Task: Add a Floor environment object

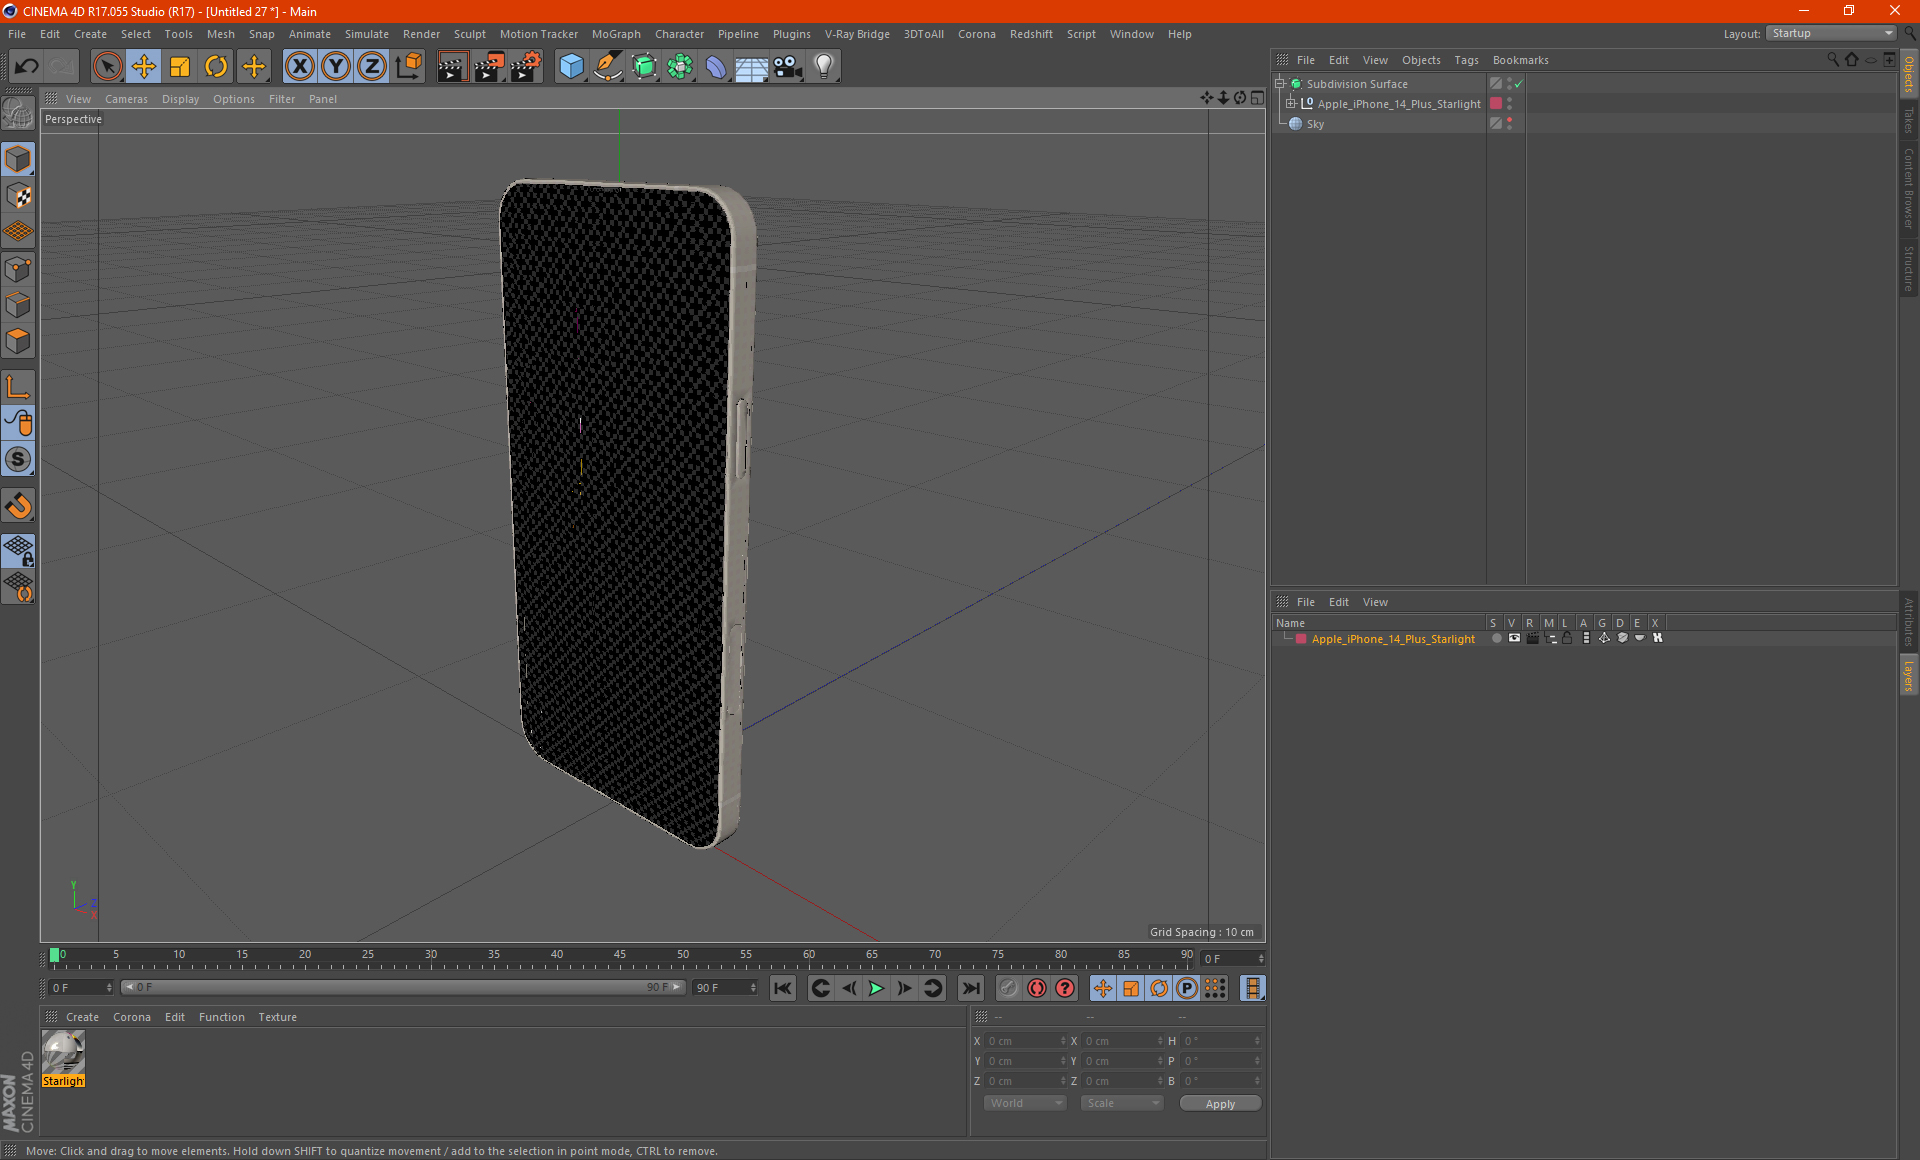Action: (x=752, y=67)
